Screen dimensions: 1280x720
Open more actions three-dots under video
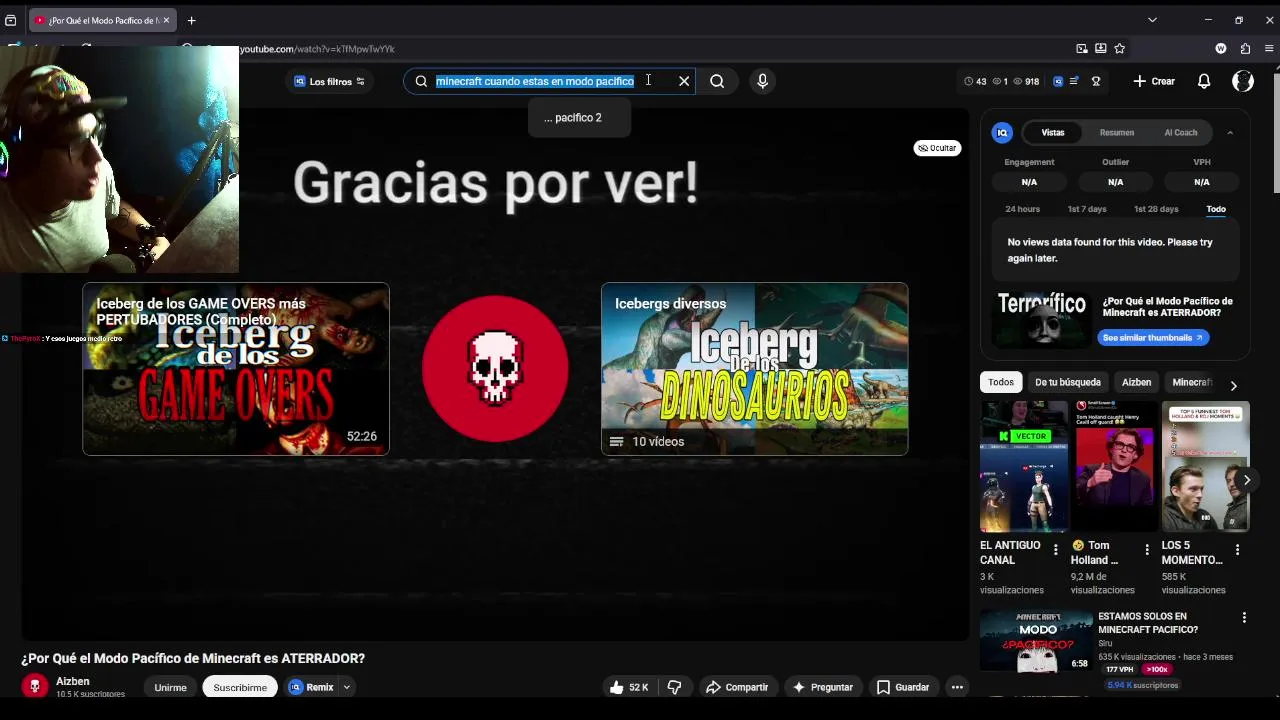(x=957, y=687)
